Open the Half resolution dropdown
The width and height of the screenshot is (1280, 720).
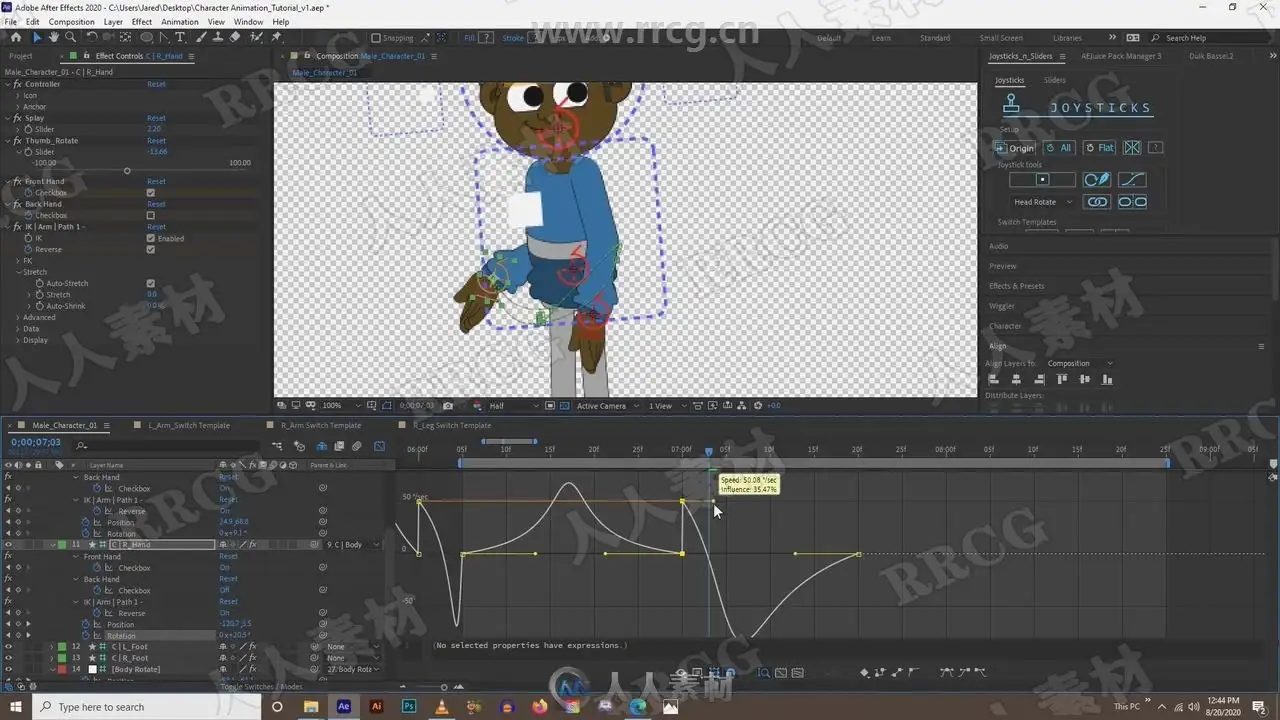coord(513,406)
